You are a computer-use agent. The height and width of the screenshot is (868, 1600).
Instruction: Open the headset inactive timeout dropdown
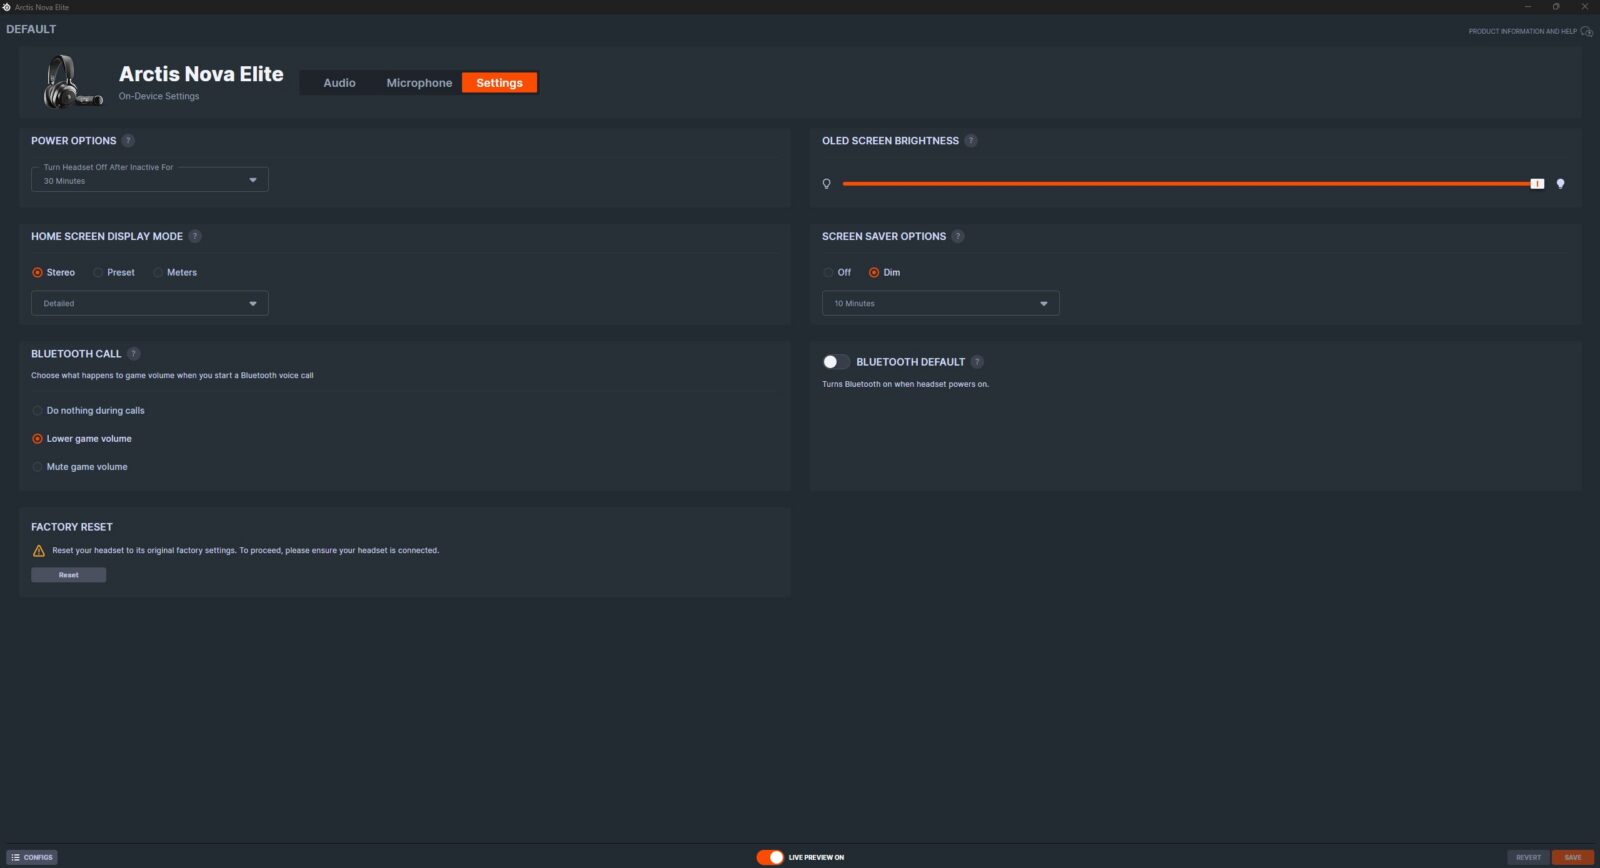[x=150, y=180]
